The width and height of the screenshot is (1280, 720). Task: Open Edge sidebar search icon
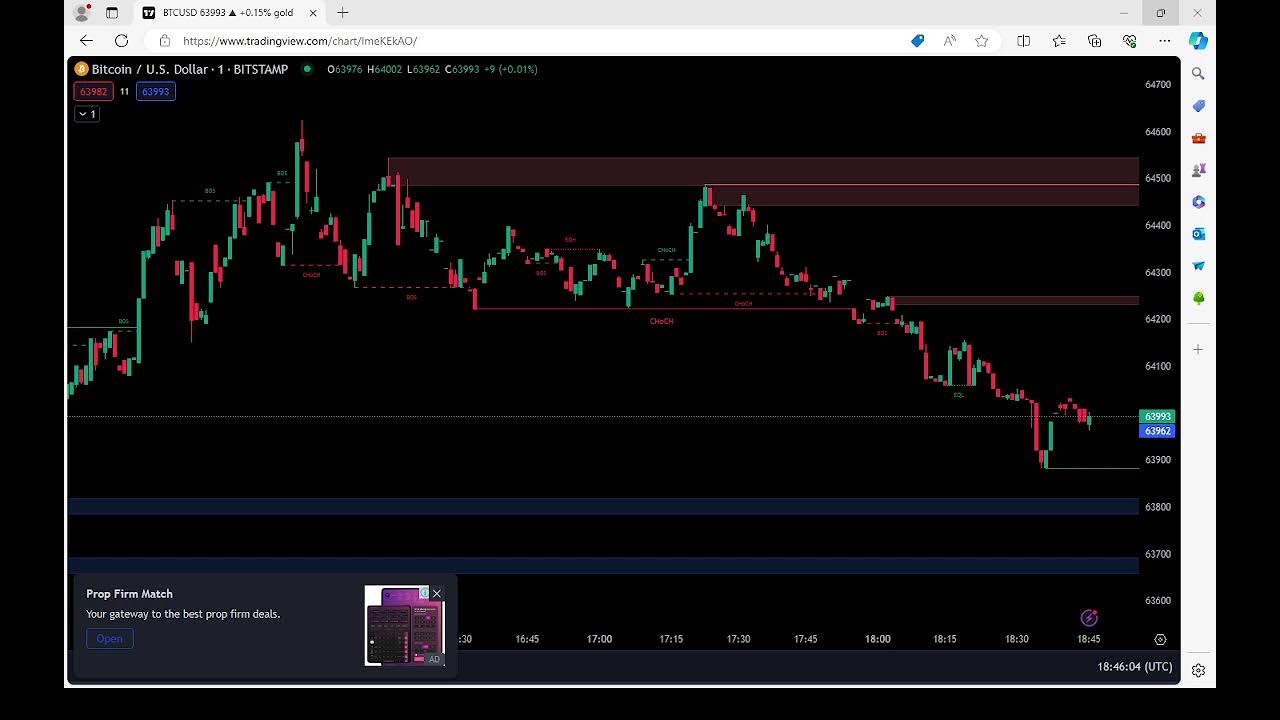pos(1198,74)
